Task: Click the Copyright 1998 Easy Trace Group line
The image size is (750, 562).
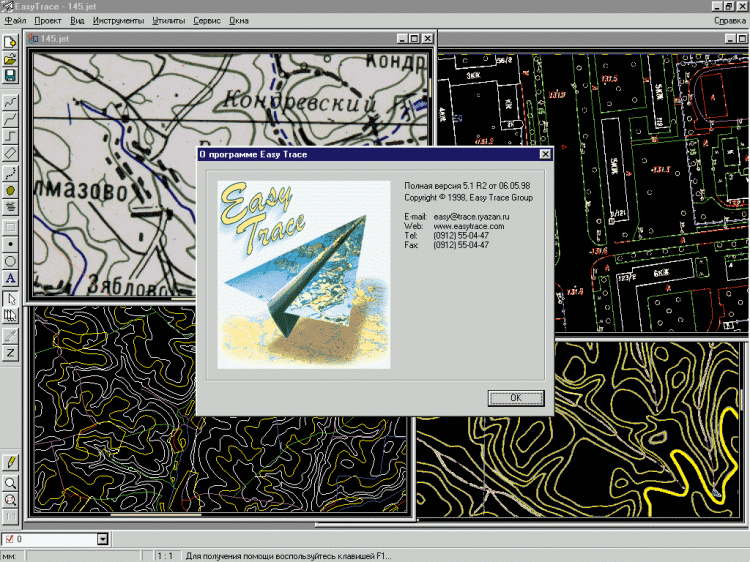Action: (468, 198)
